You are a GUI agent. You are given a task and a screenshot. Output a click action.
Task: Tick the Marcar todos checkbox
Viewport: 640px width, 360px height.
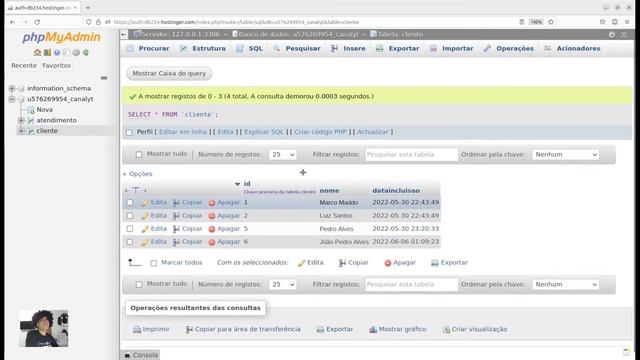click(153, 263)
